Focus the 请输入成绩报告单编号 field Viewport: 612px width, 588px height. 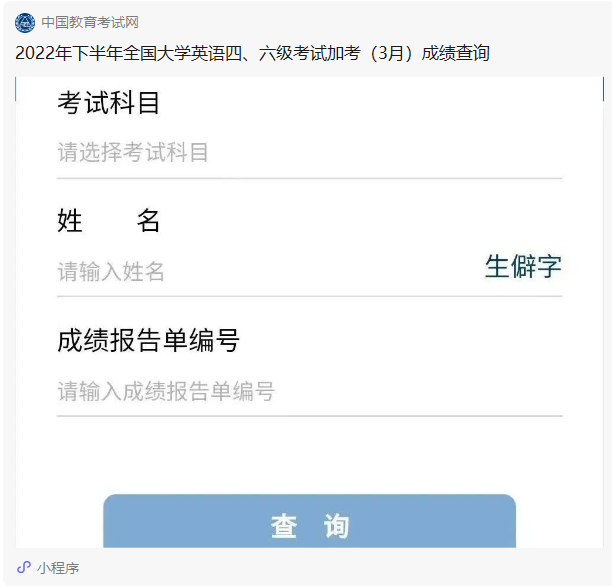(x=310, y=391)
